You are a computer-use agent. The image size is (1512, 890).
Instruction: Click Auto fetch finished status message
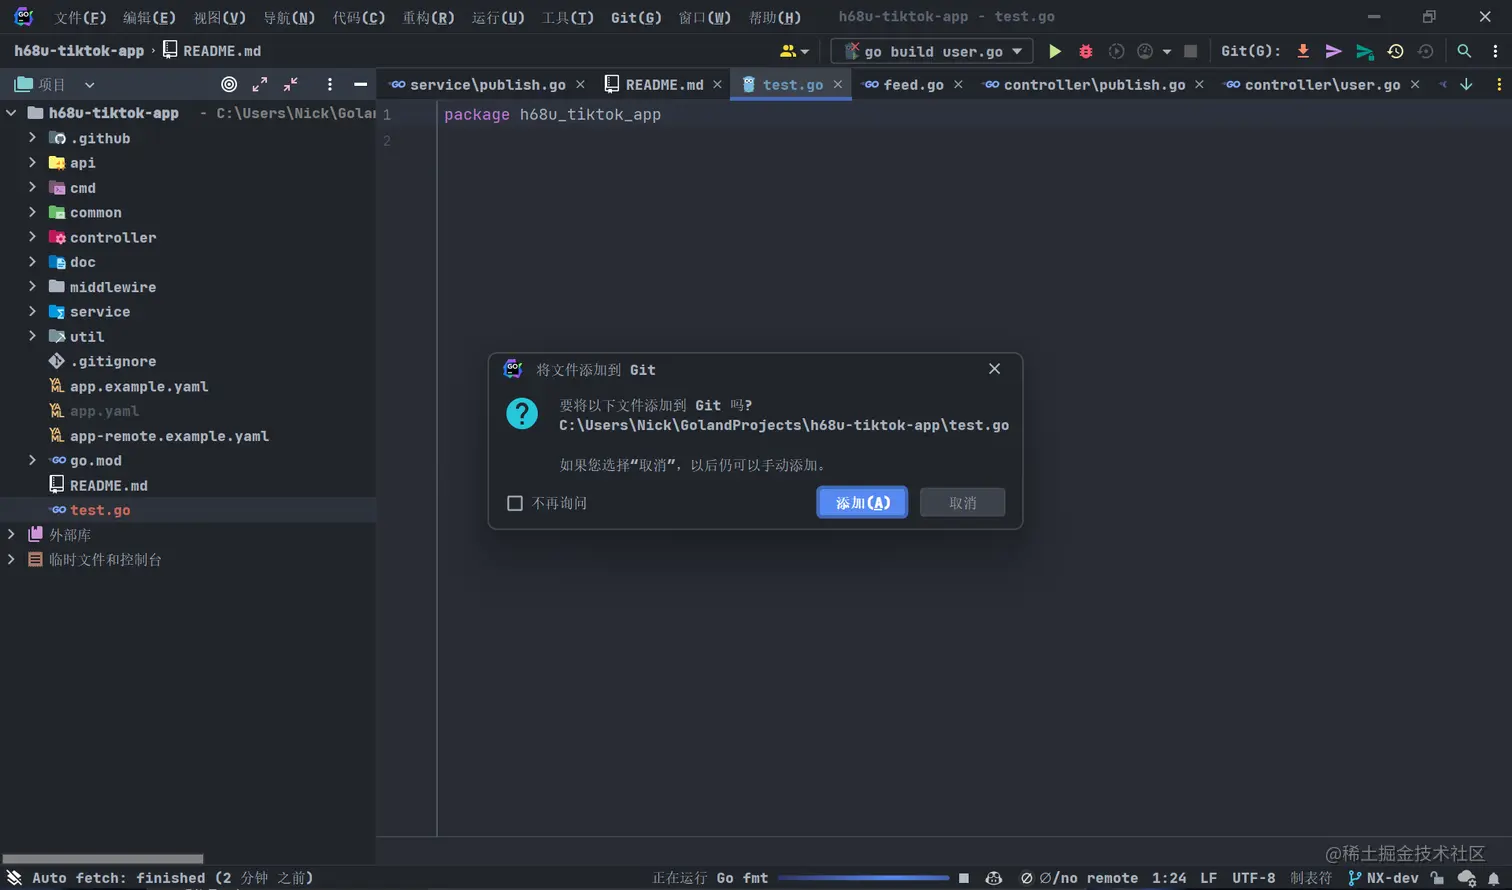(x=172, y=878)
